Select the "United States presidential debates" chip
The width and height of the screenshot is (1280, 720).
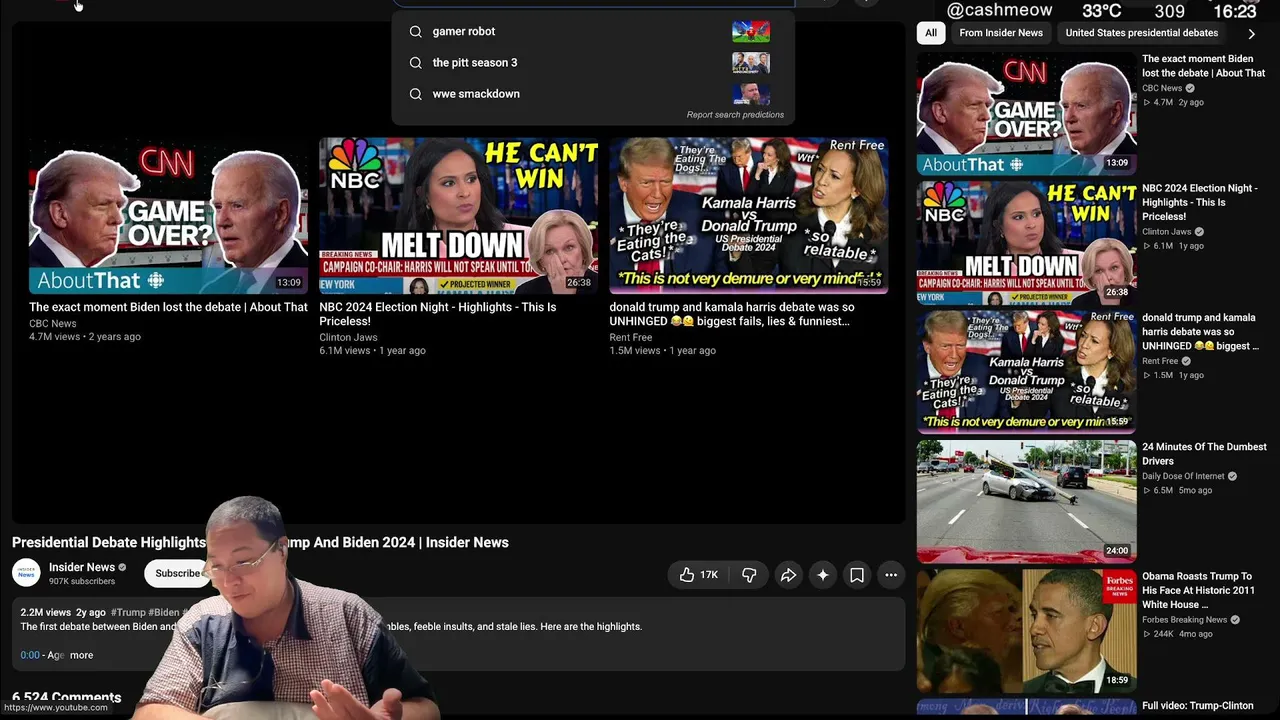click(1142, 33)
